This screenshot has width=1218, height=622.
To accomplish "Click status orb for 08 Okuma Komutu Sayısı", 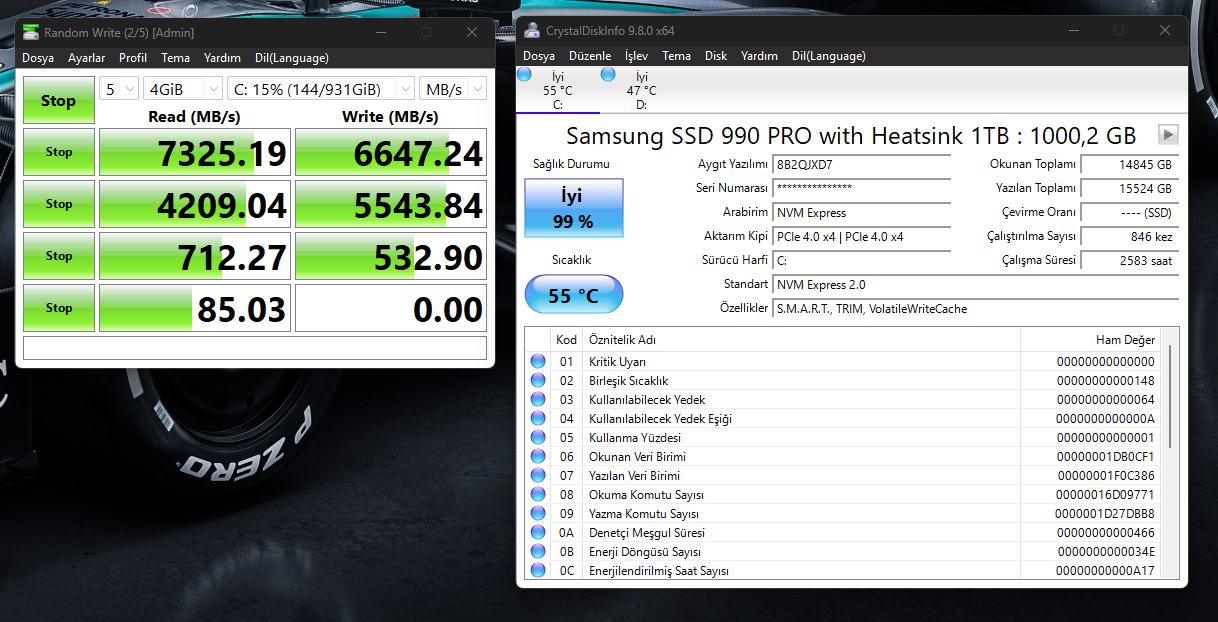I will (x=538, y=494).
